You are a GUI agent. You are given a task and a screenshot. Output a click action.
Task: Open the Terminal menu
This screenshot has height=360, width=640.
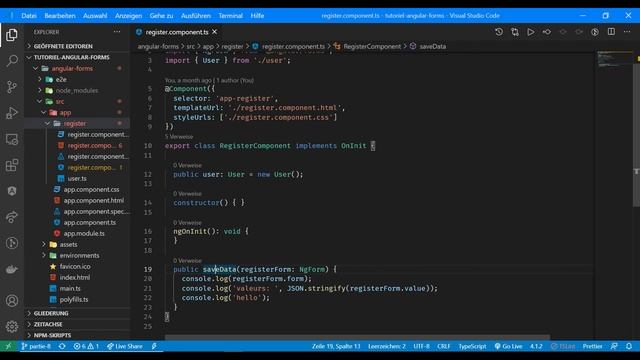[231, 16]
